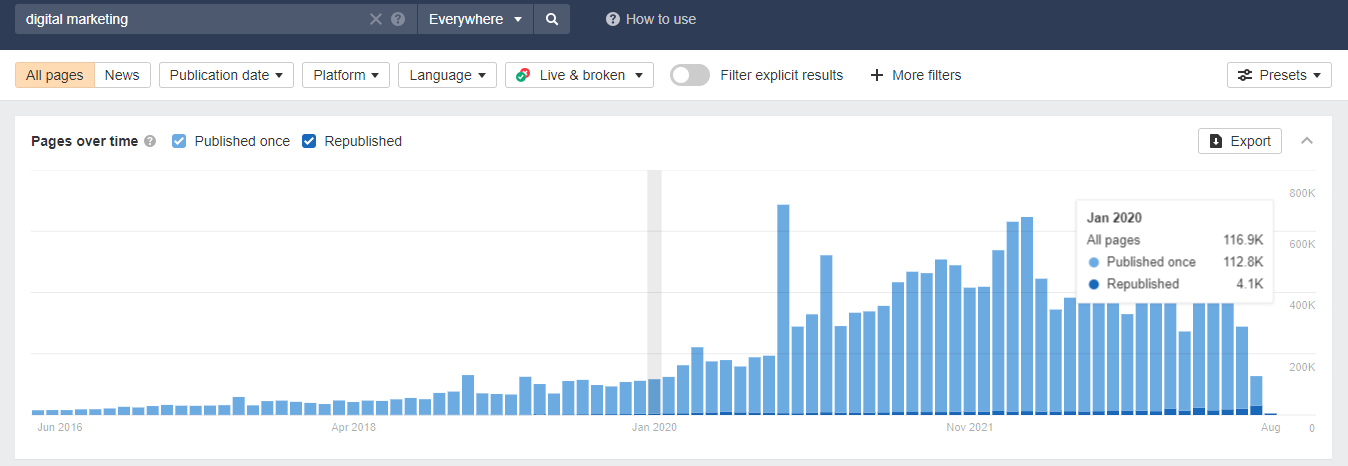Viewport: 1348px width, 466px height.
Task: Click the Published once light blue legend dot
Action: (x=1093, y=262)
